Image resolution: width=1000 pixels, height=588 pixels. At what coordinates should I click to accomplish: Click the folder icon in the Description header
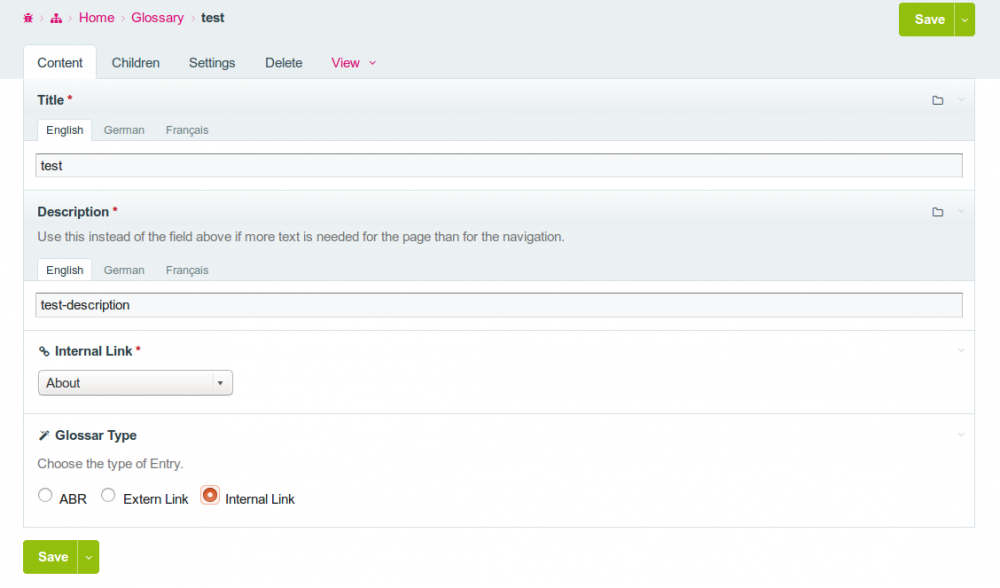tap(937, 212)
